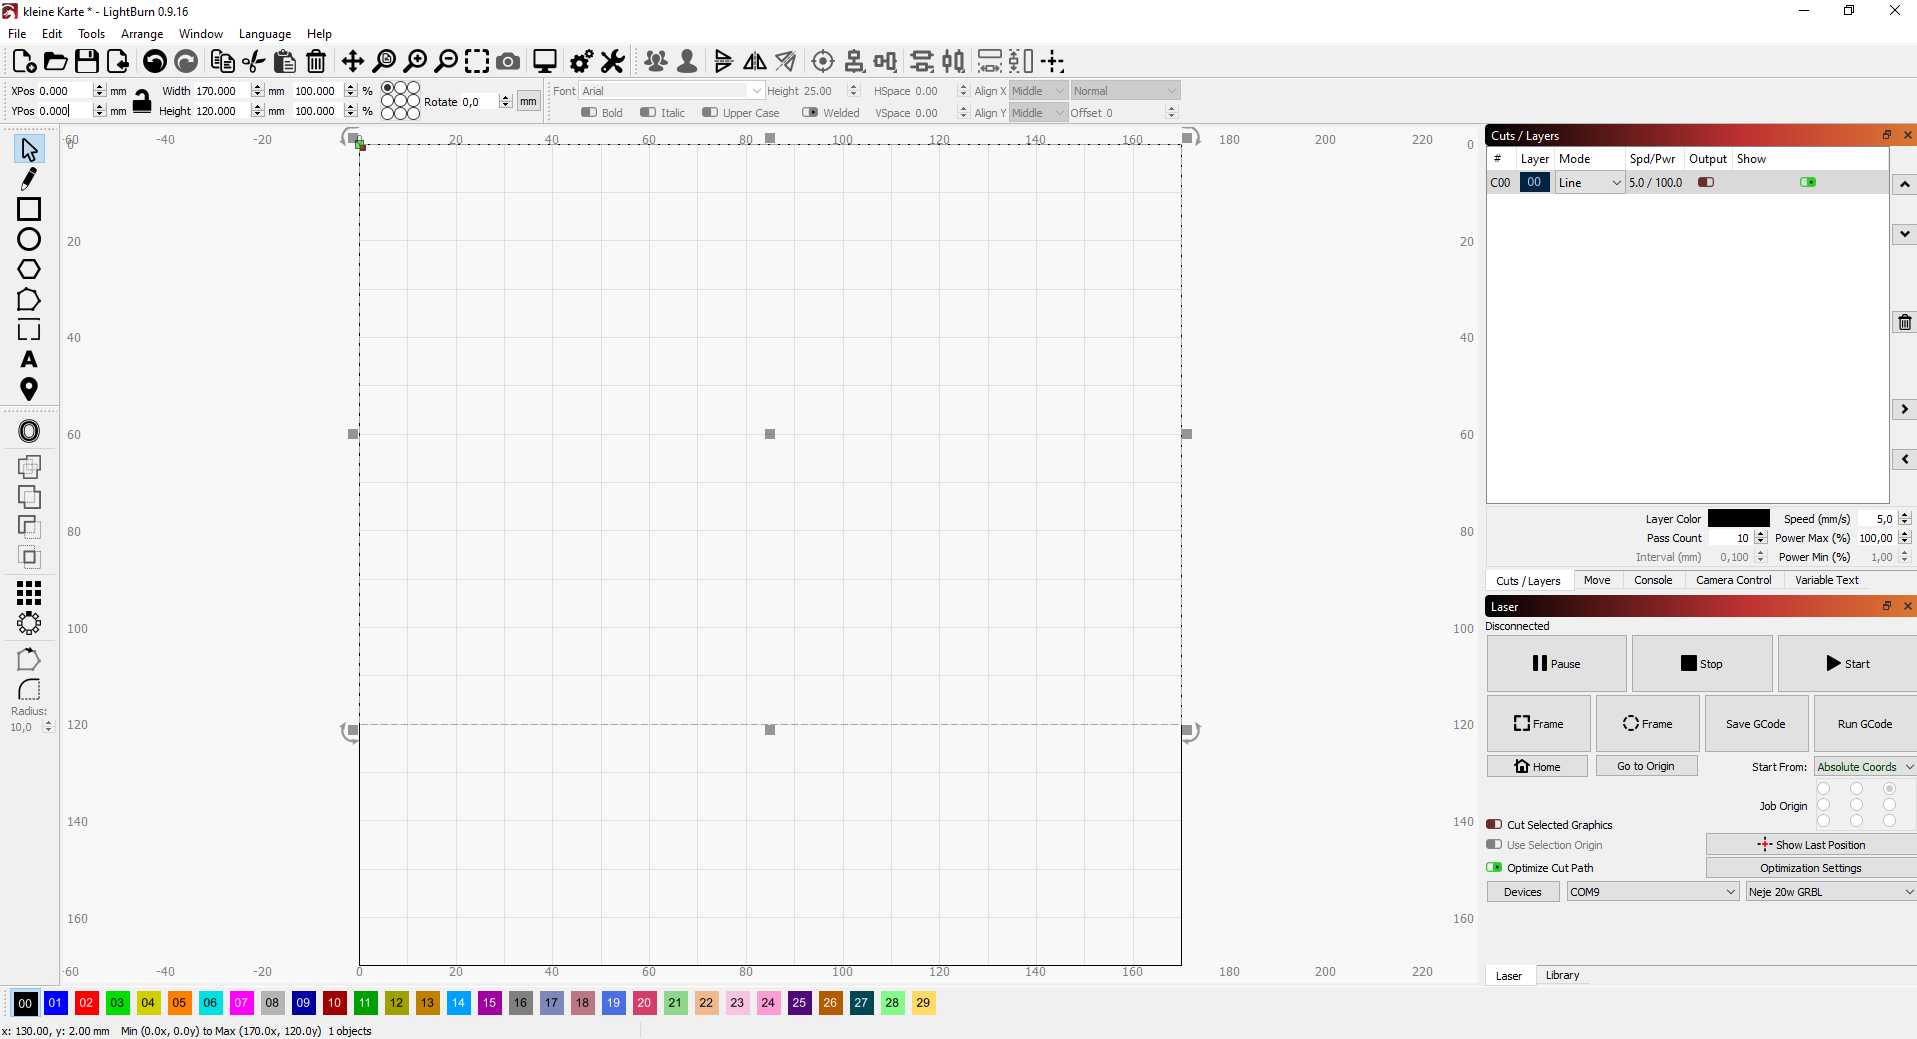Pick red palette swatch 02
This screenshot has width=1917, height=1039.
[86, 1003]
